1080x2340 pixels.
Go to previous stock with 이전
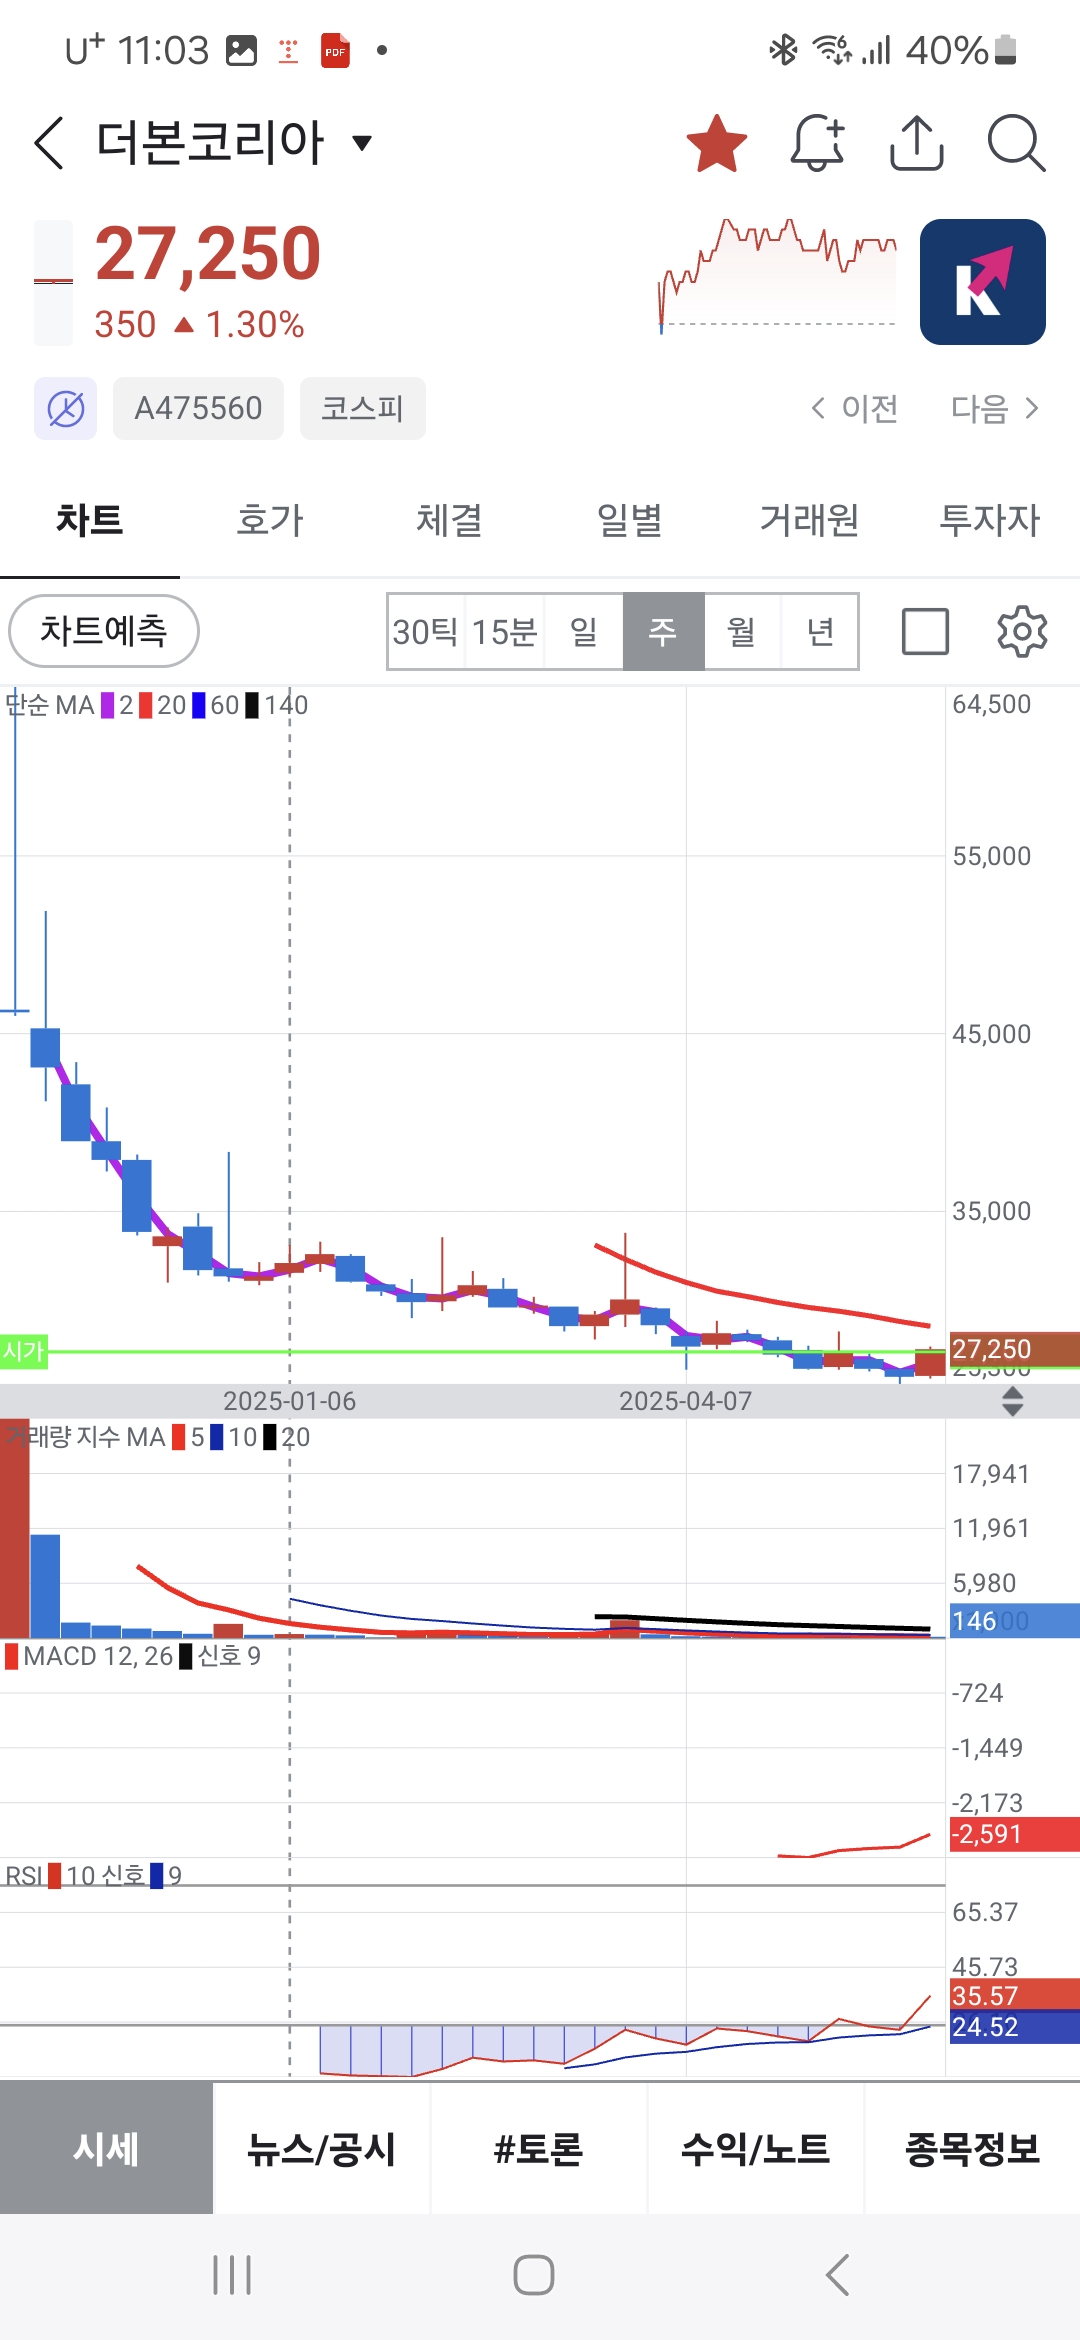coord(855,408)
